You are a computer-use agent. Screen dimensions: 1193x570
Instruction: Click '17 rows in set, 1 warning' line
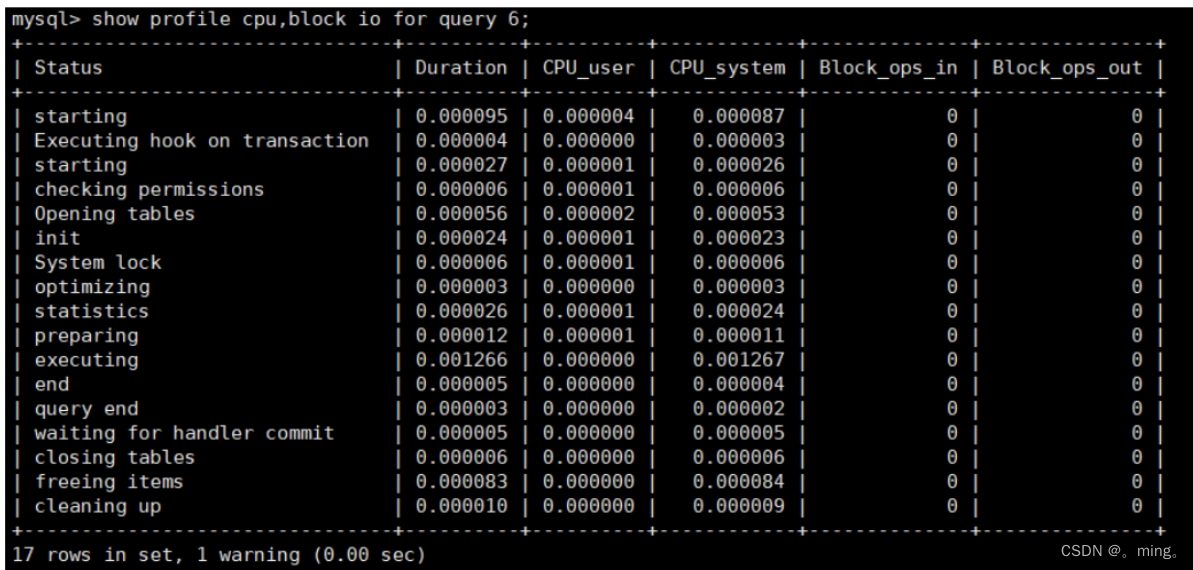[x=218, y=555]
